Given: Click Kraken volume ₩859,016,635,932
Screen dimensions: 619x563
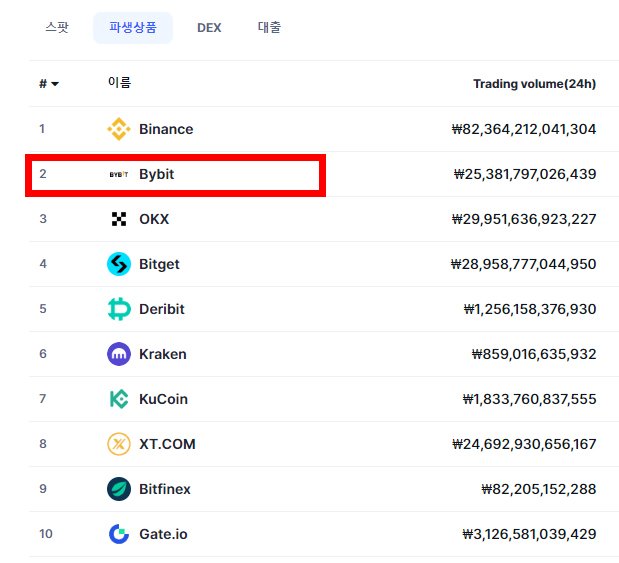Looking at the screenshot, I should 534,354.
